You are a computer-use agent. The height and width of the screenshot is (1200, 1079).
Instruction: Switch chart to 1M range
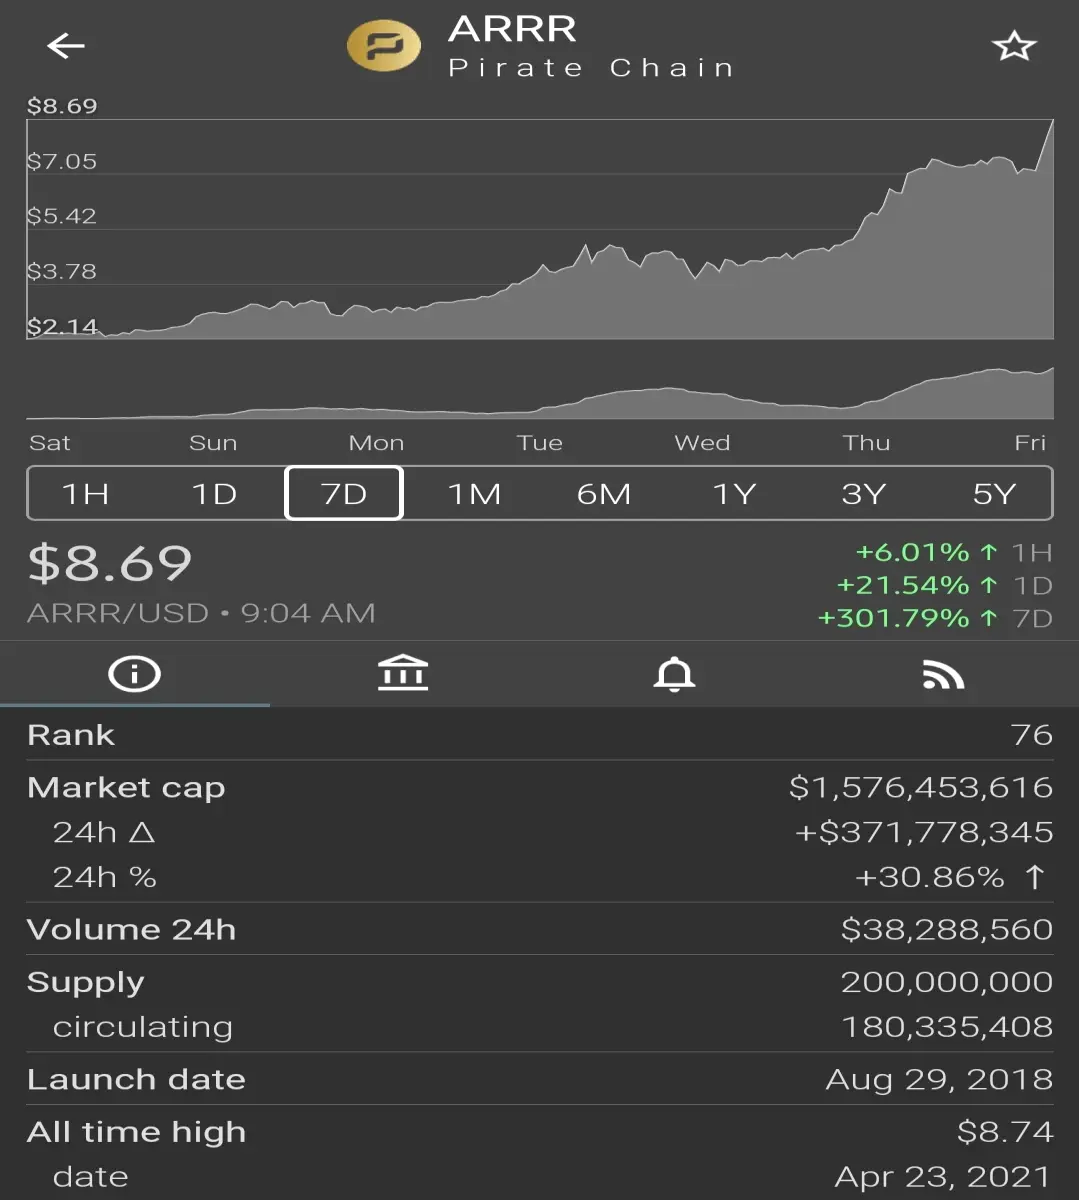pyautogui.click(x=474, y=493)
